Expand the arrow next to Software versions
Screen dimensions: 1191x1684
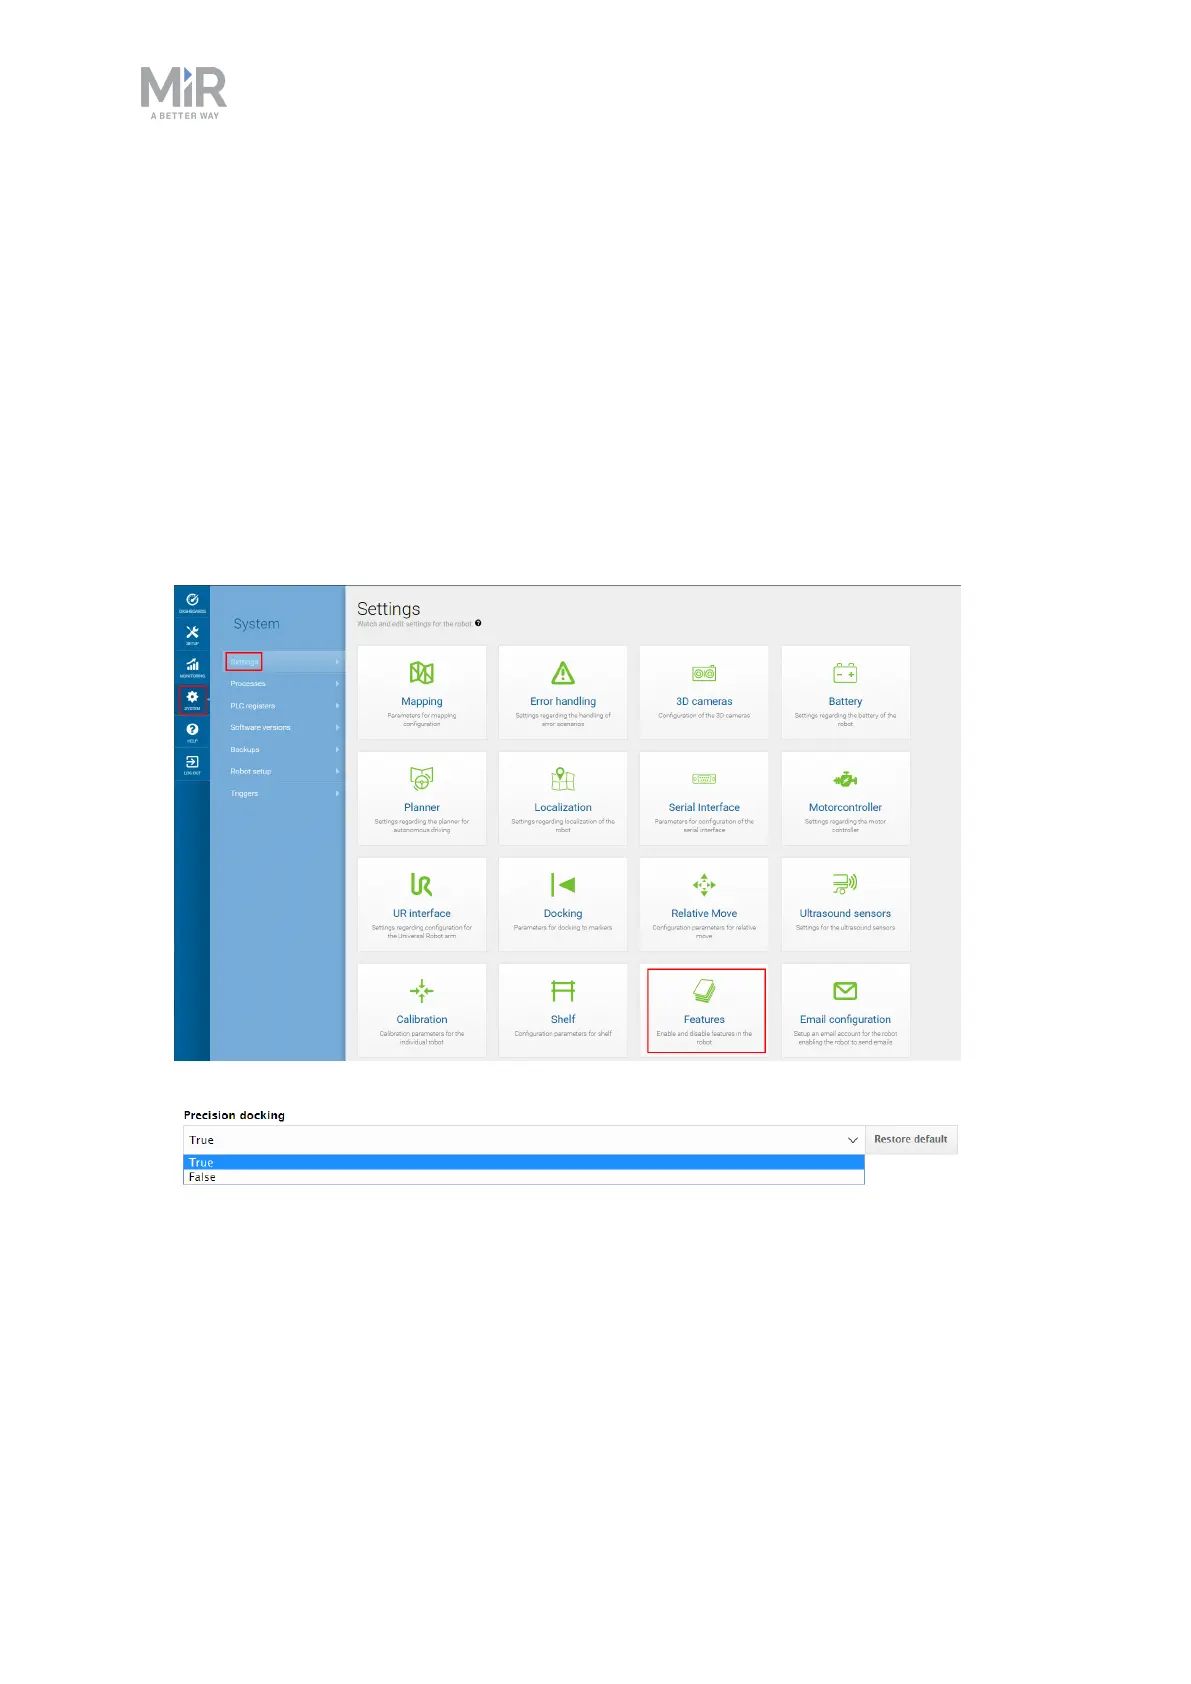point(338,728)
